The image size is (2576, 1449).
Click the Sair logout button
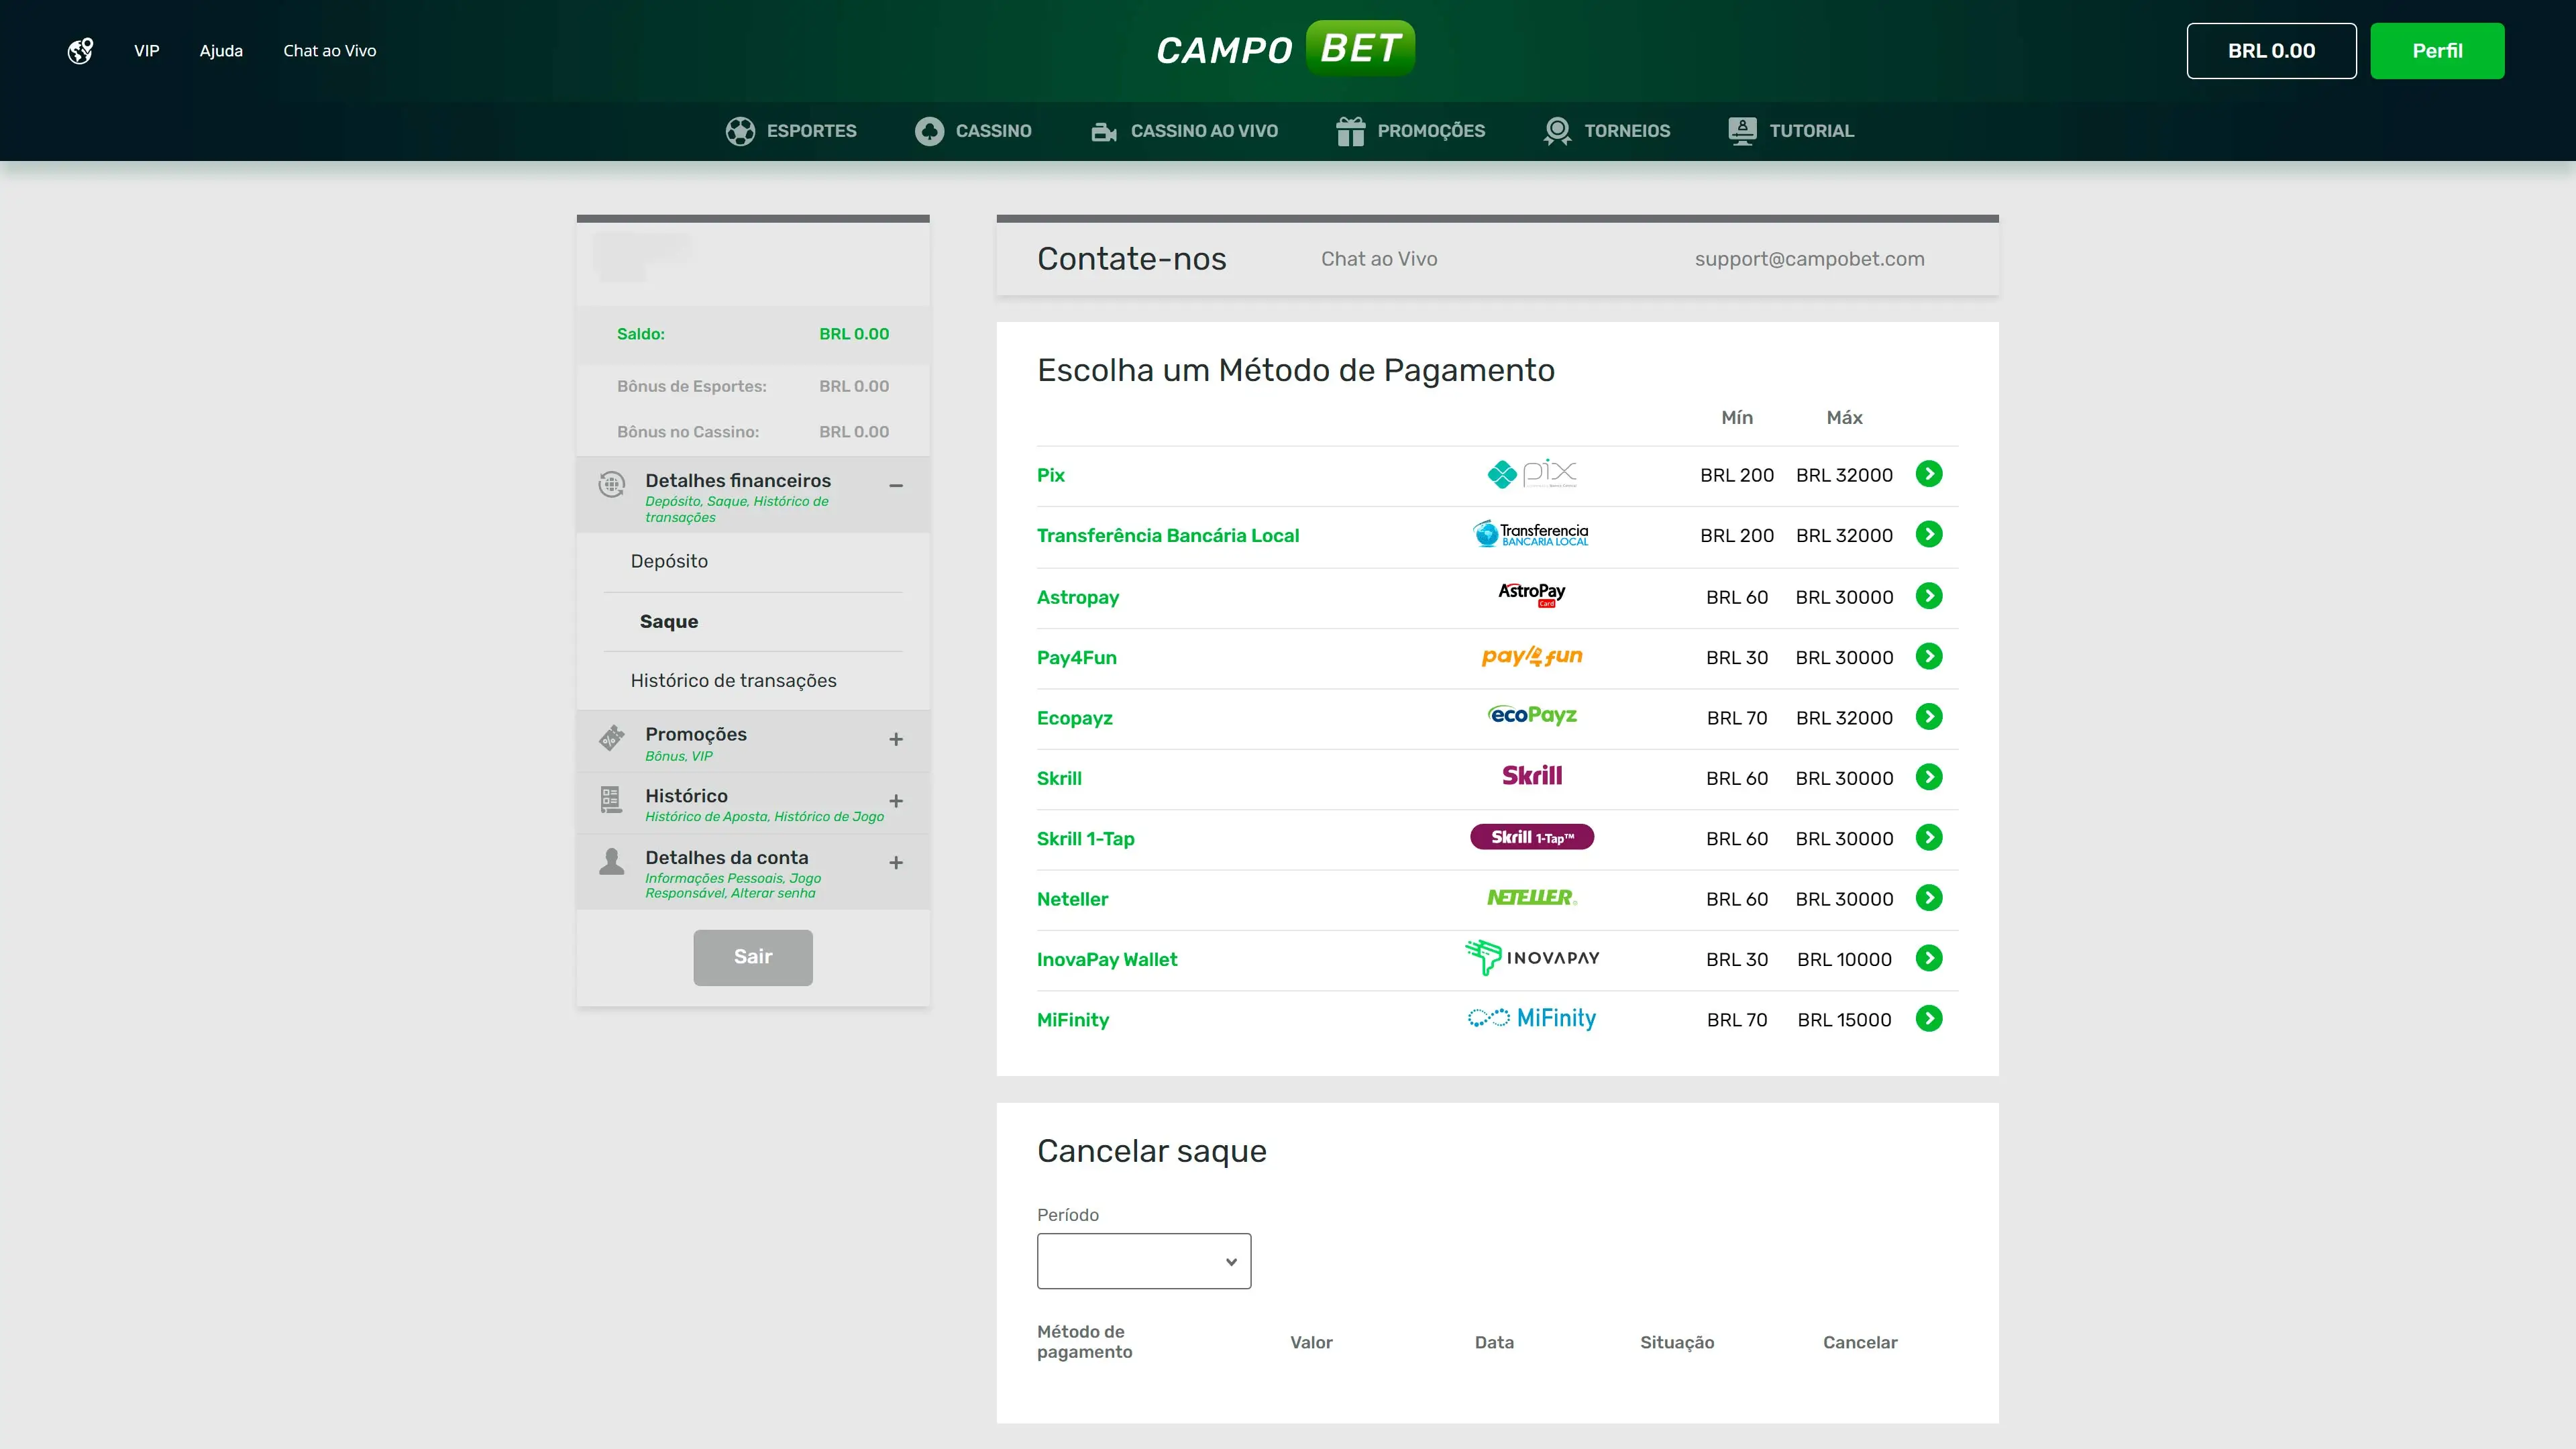point(753,957)
